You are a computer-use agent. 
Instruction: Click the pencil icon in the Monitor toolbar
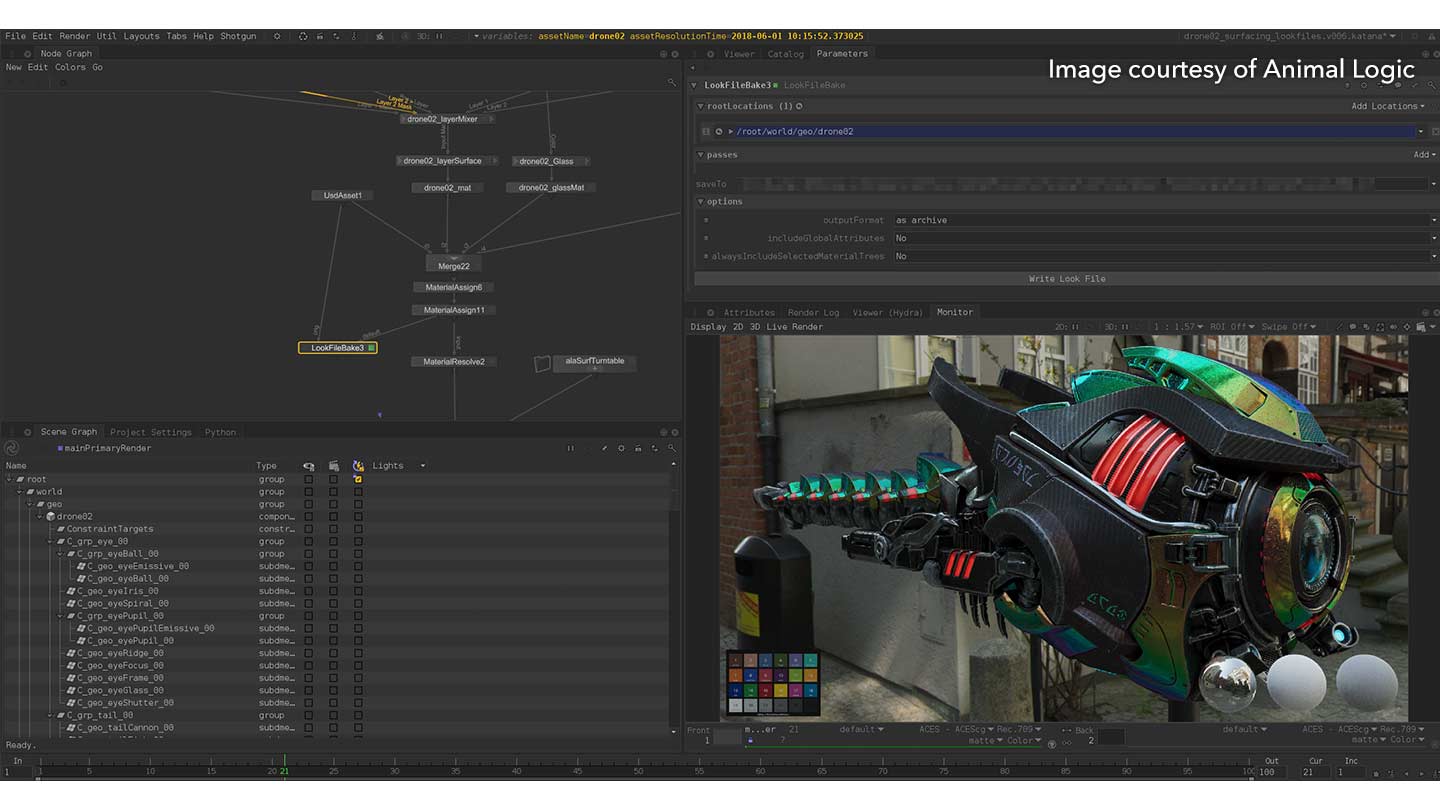pyautogui.click(x=1338, y=327)
